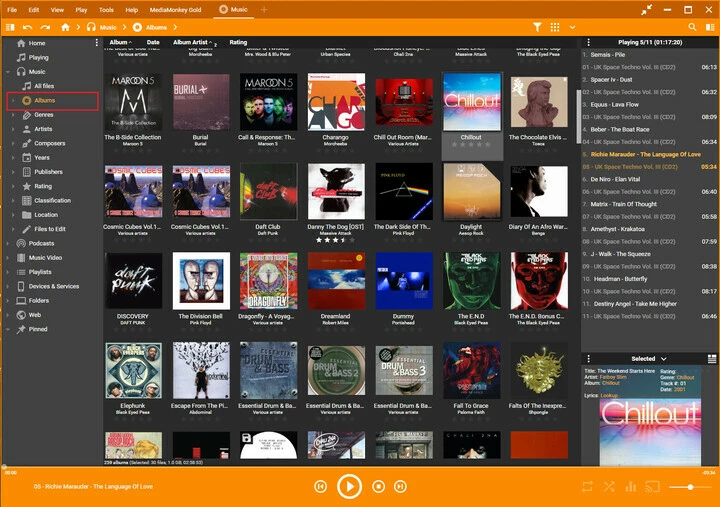The height and width of the screenshot is (507, 720).
Task: Open the MediaMonkey Gold menu
Action: click(175, 10)
